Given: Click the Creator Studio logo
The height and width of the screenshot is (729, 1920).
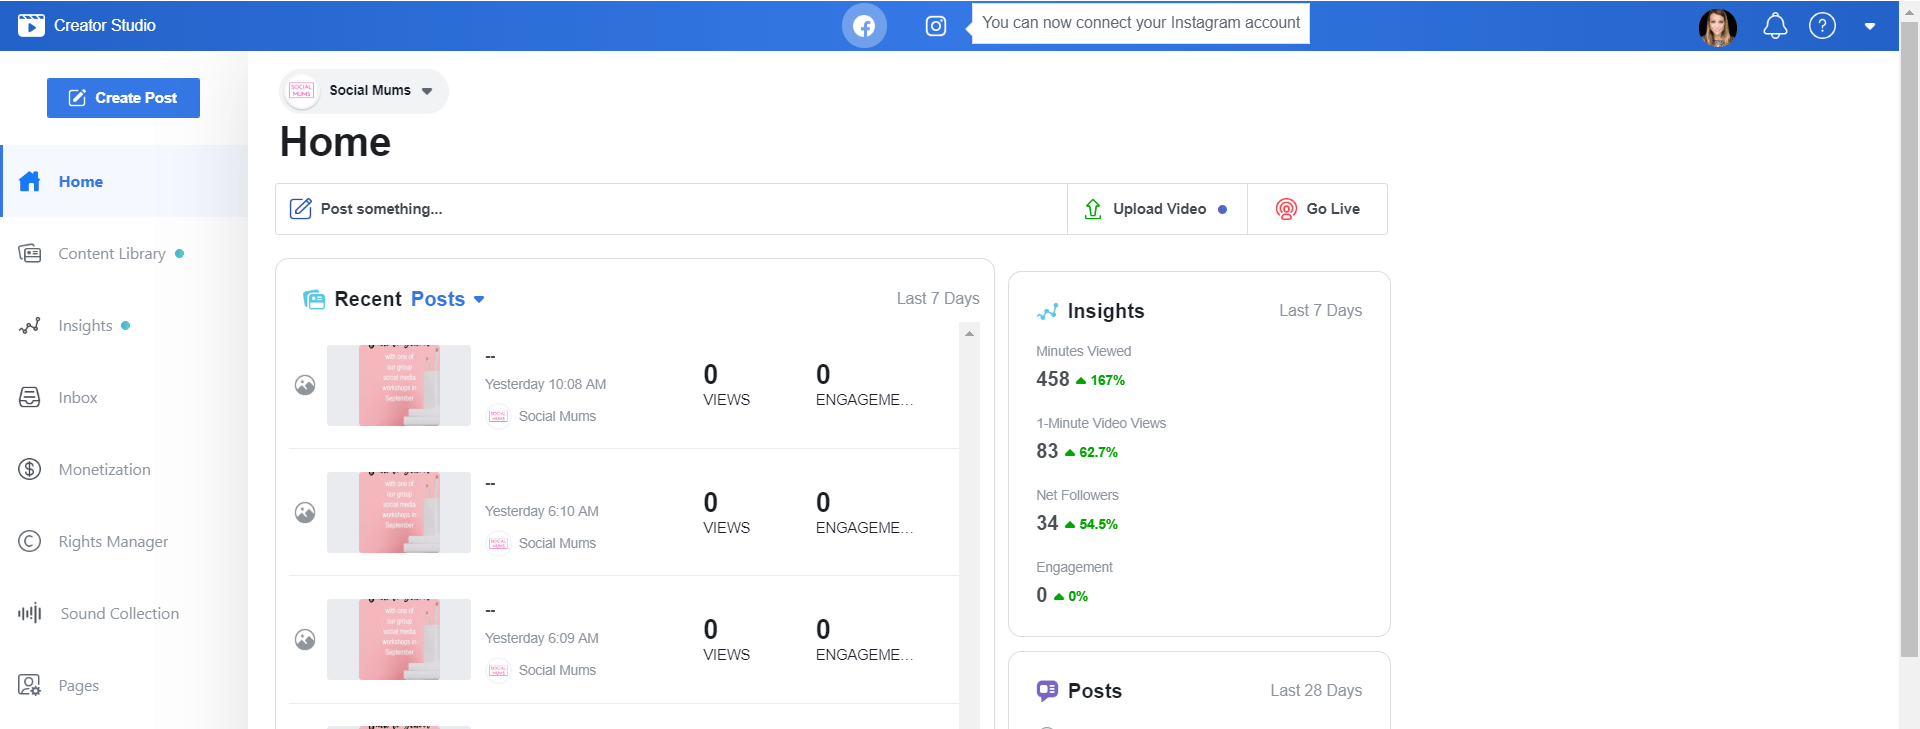Looking at the screenshot, I should [31, 26].
